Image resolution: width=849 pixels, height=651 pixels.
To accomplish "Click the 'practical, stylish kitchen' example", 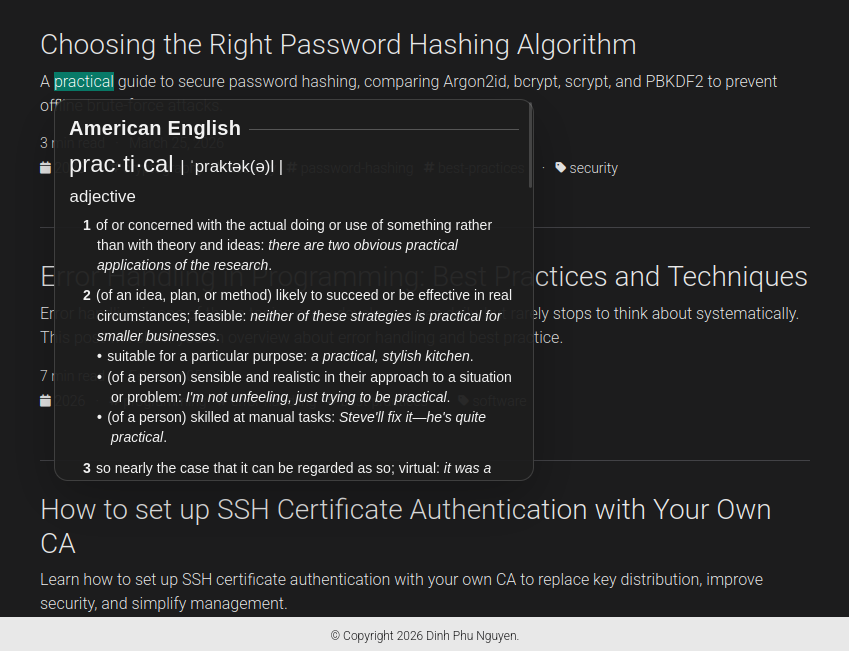I will pos(390,356).
